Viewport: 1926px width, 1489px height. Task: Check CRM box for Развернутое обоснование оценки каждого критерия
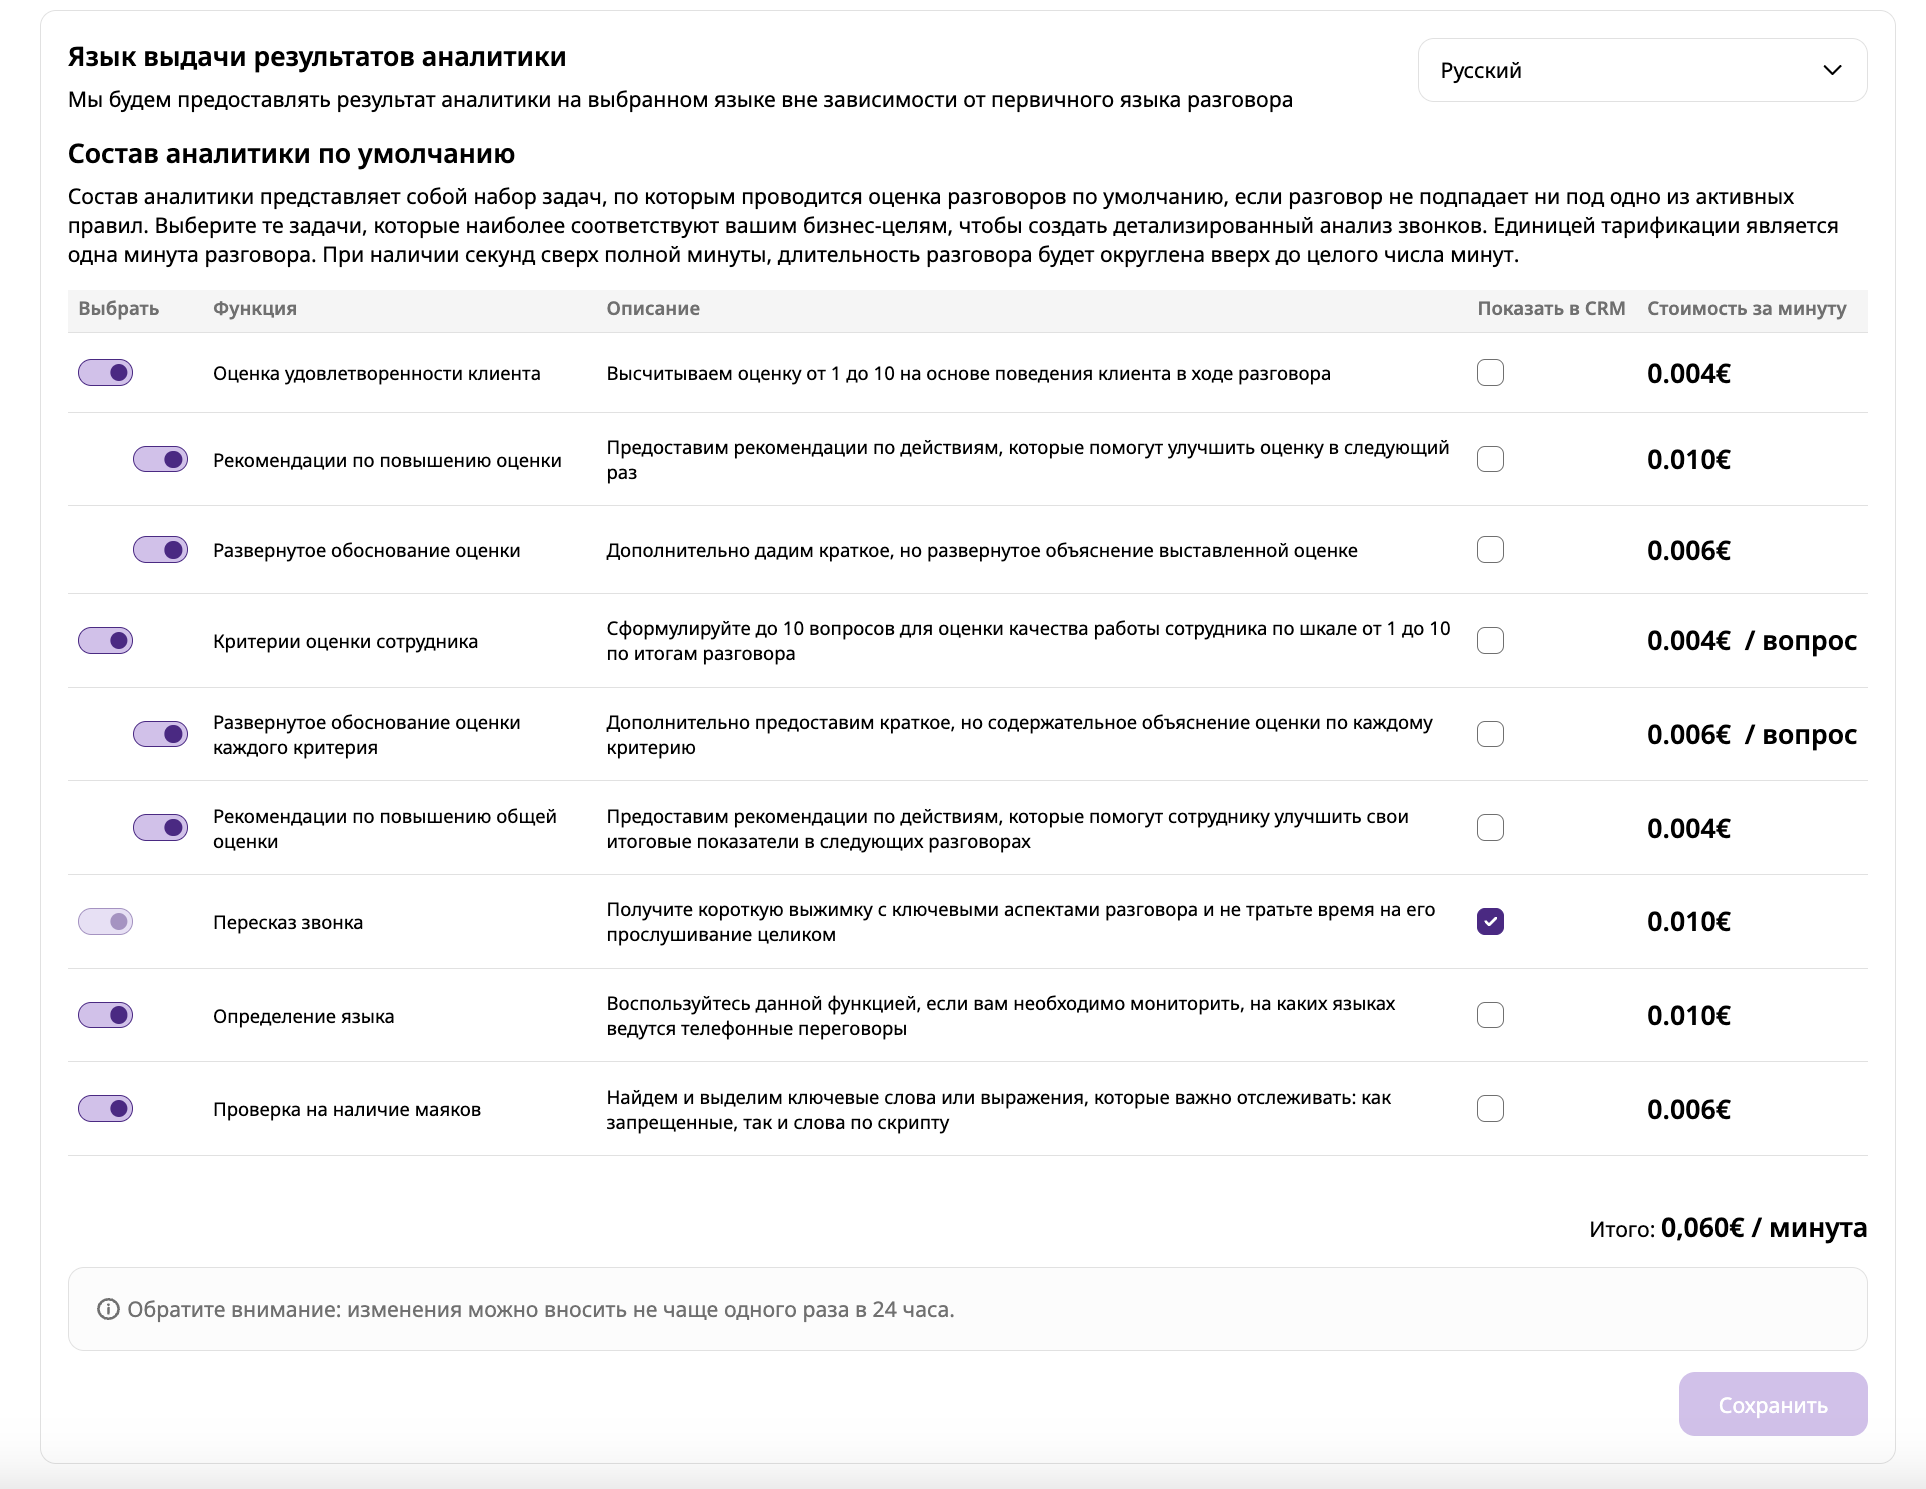click(x=1490, y=735)
